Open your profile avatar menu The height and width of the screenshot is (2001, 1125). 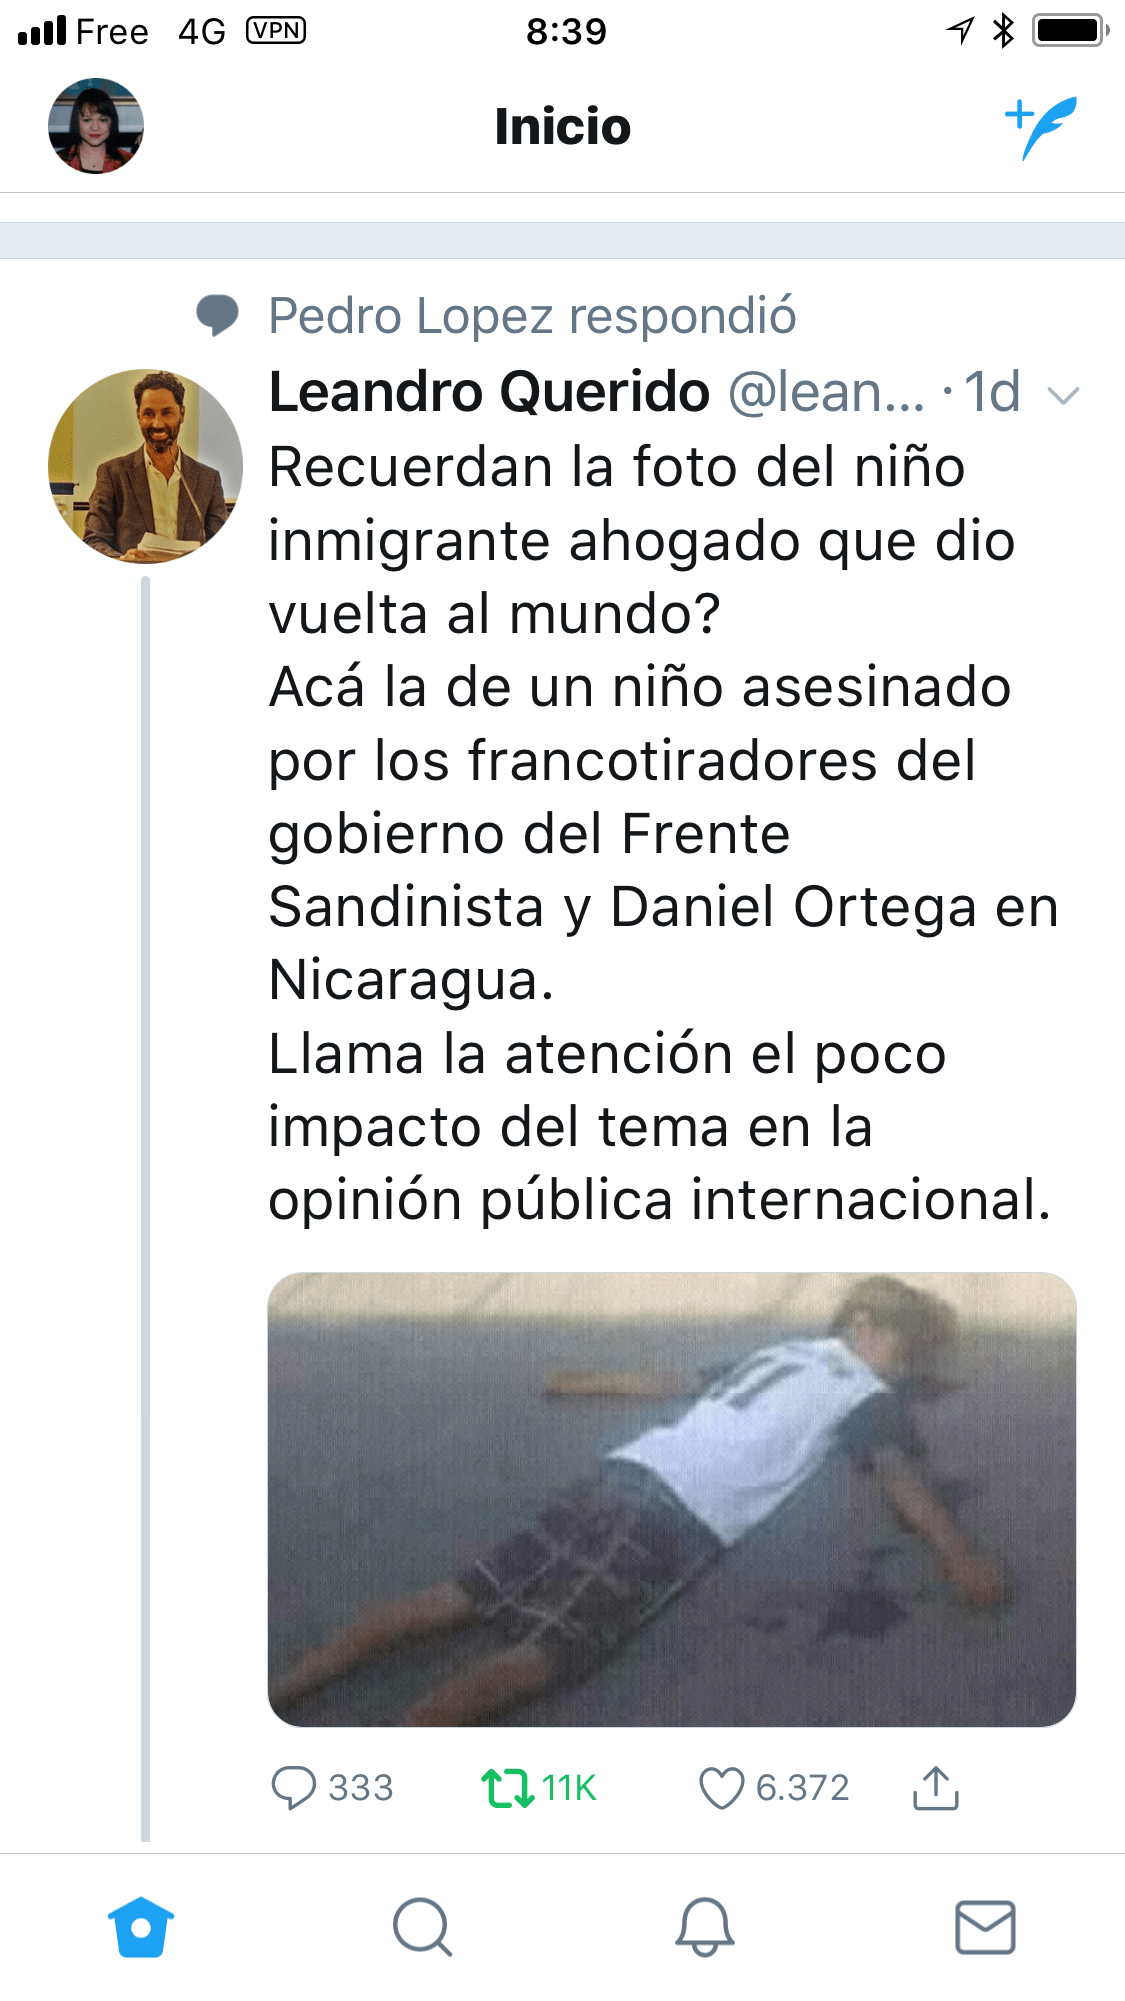[96, 126]
